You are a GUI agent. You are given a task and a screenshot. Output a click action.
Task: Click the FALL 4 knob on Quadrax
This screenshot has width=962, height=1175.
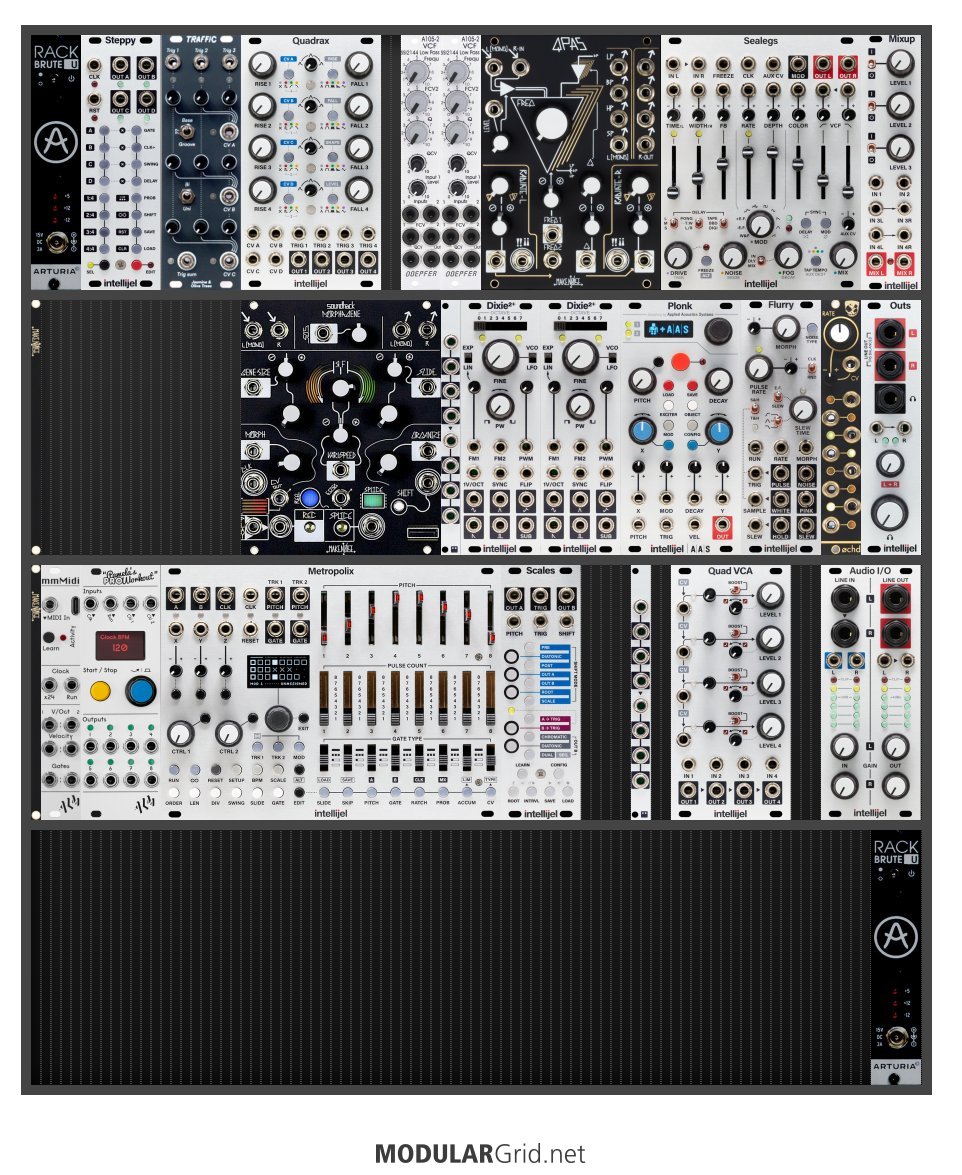click(x=360, y=191)
